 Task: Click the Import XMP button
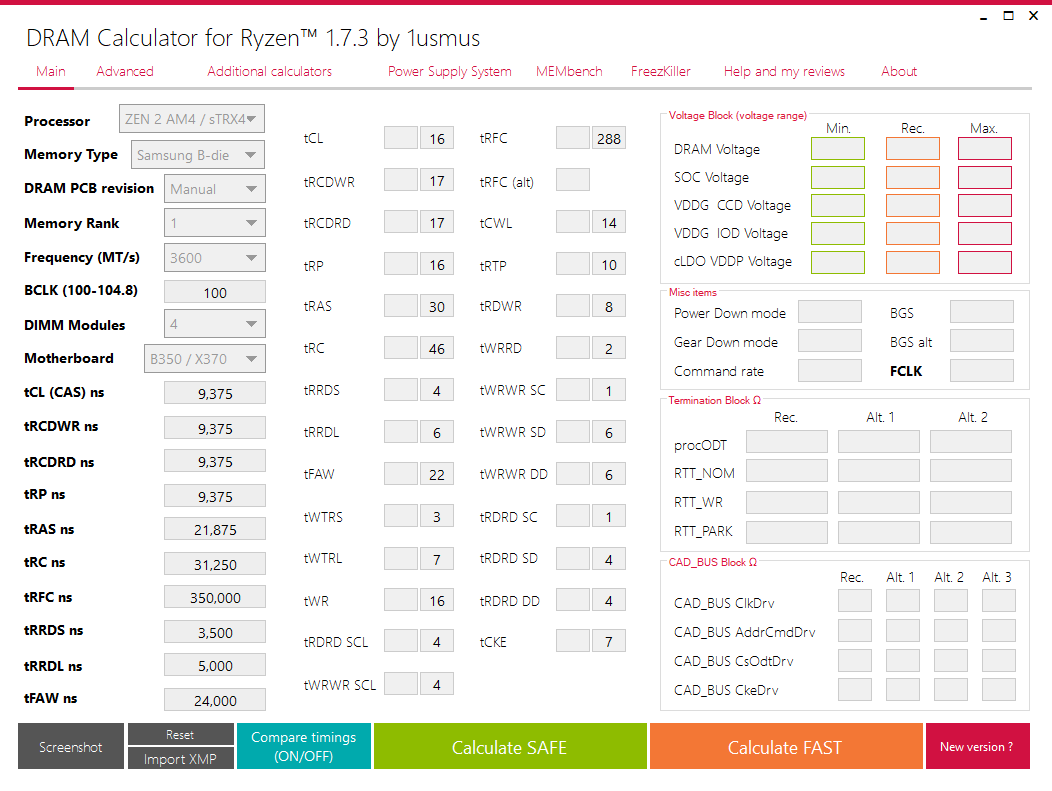click(180, 759)
